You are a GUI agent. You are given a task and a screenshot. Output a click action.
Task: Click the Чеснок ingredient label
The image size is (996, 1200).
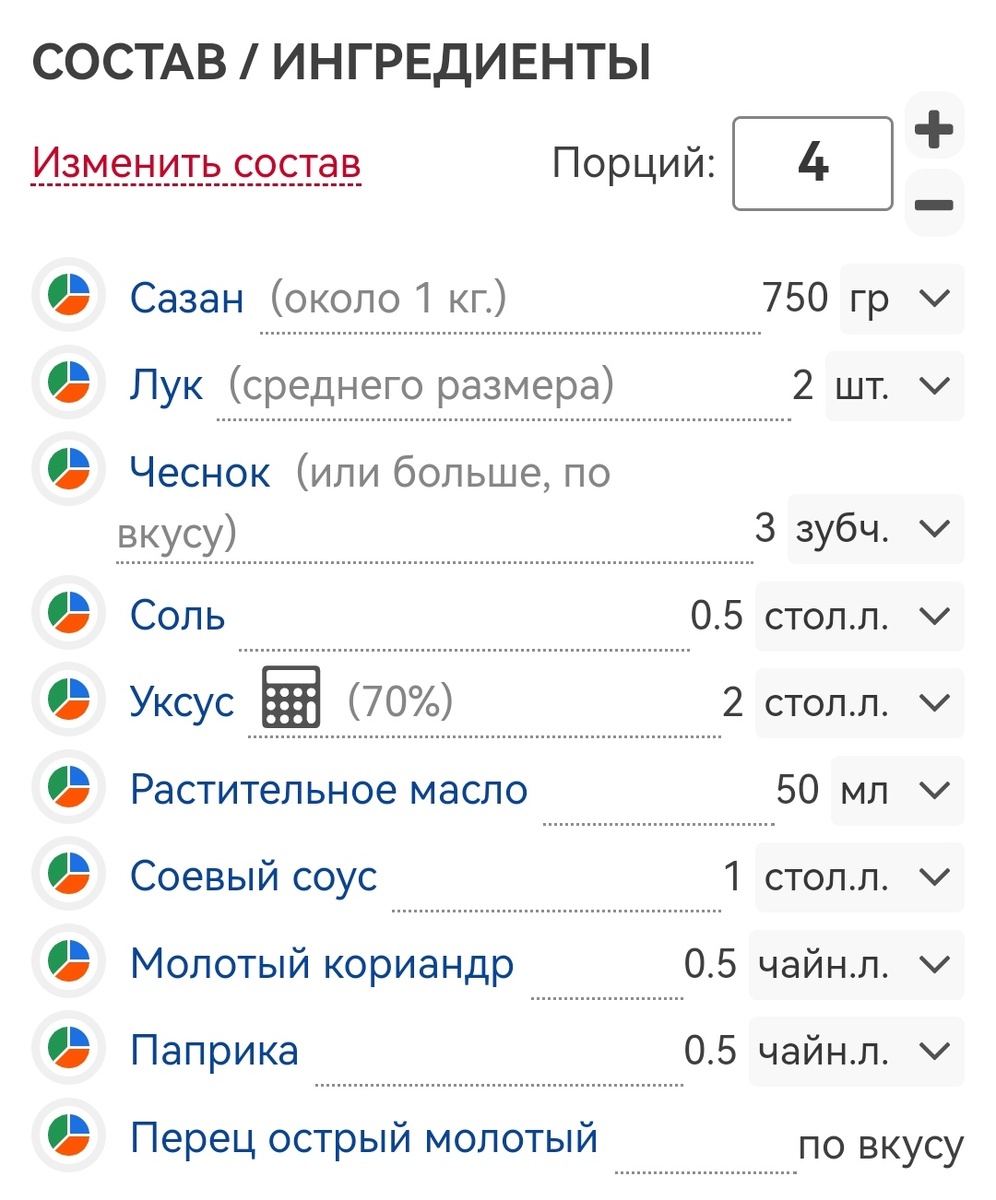[200, 471]
